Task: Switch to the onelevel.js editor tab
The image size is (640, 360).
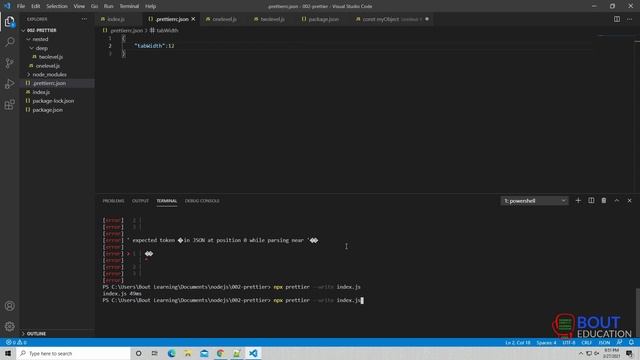Action: pos(224,19)
